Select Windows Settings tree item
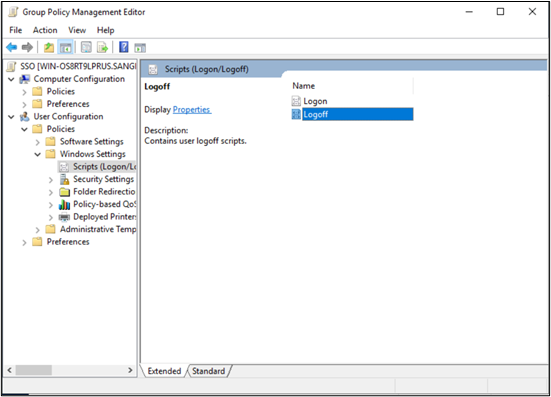Screen dimensions: 551x397 pyautogui.click(x=92, y=154)
